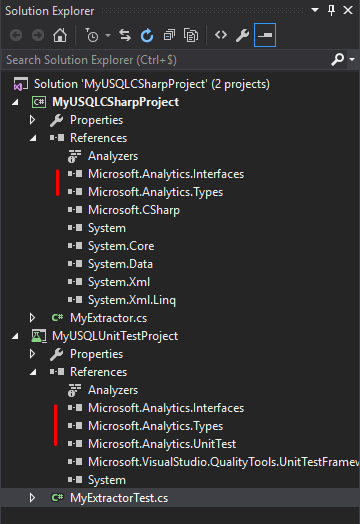
Task: Click the Forward navigation arrow in toolbar
Action: coord(38,35)
